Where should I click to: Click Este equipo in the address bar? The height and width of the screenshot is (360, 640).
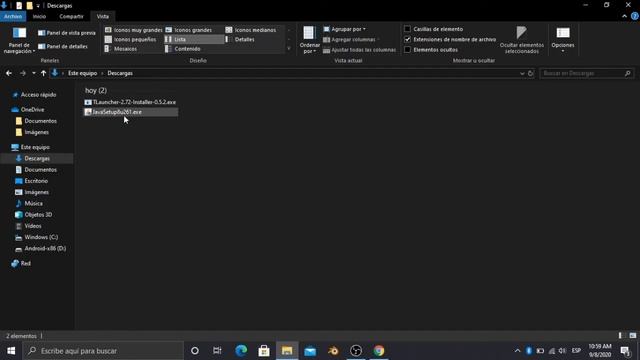(x=82, y=73)
